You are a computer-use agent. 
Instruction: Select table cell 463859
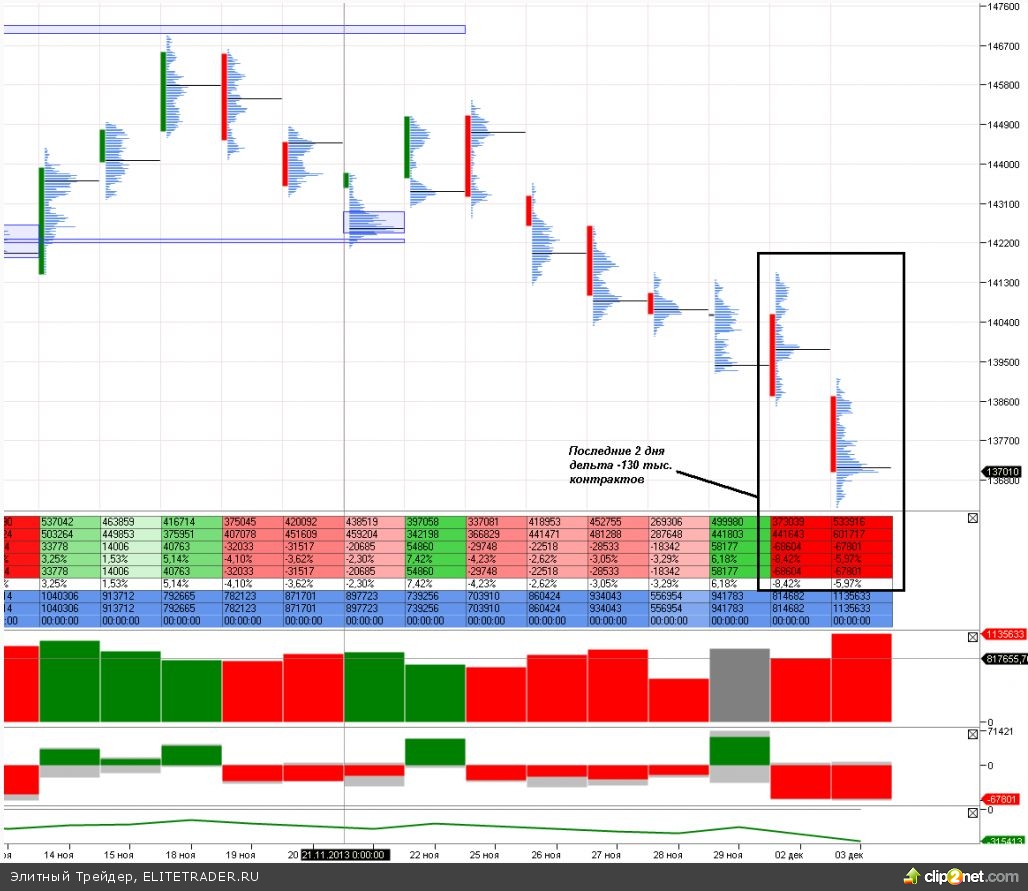coord(130,522)
